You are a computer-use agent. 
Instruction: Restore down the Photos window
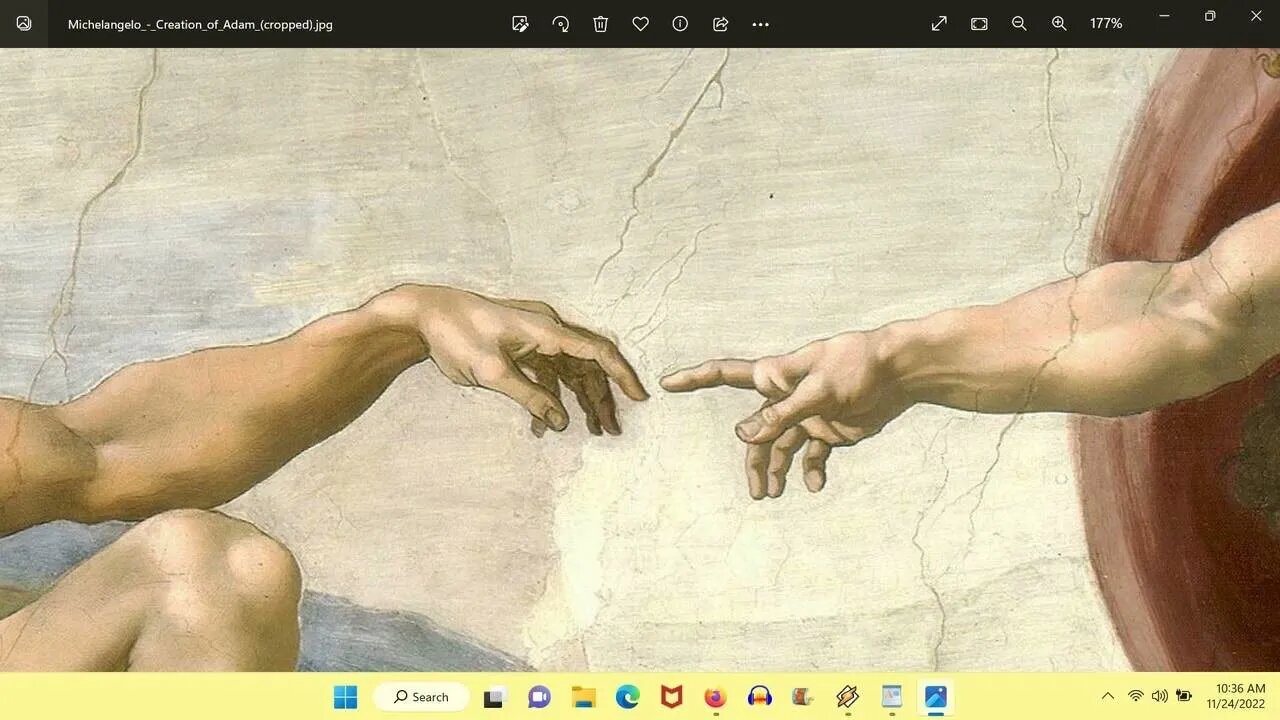1210,16
